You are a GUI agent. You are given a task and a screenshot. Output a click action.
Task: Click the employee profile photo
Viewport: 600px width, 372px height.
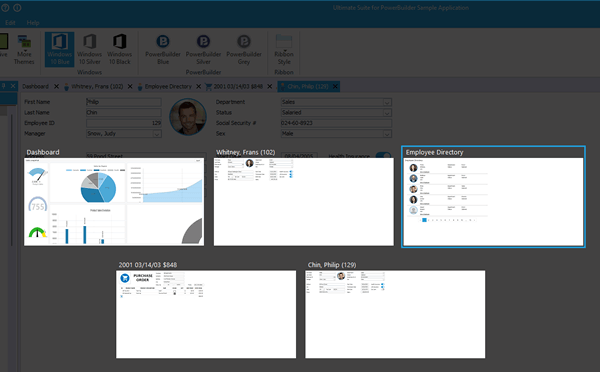[x=188, y=117]
